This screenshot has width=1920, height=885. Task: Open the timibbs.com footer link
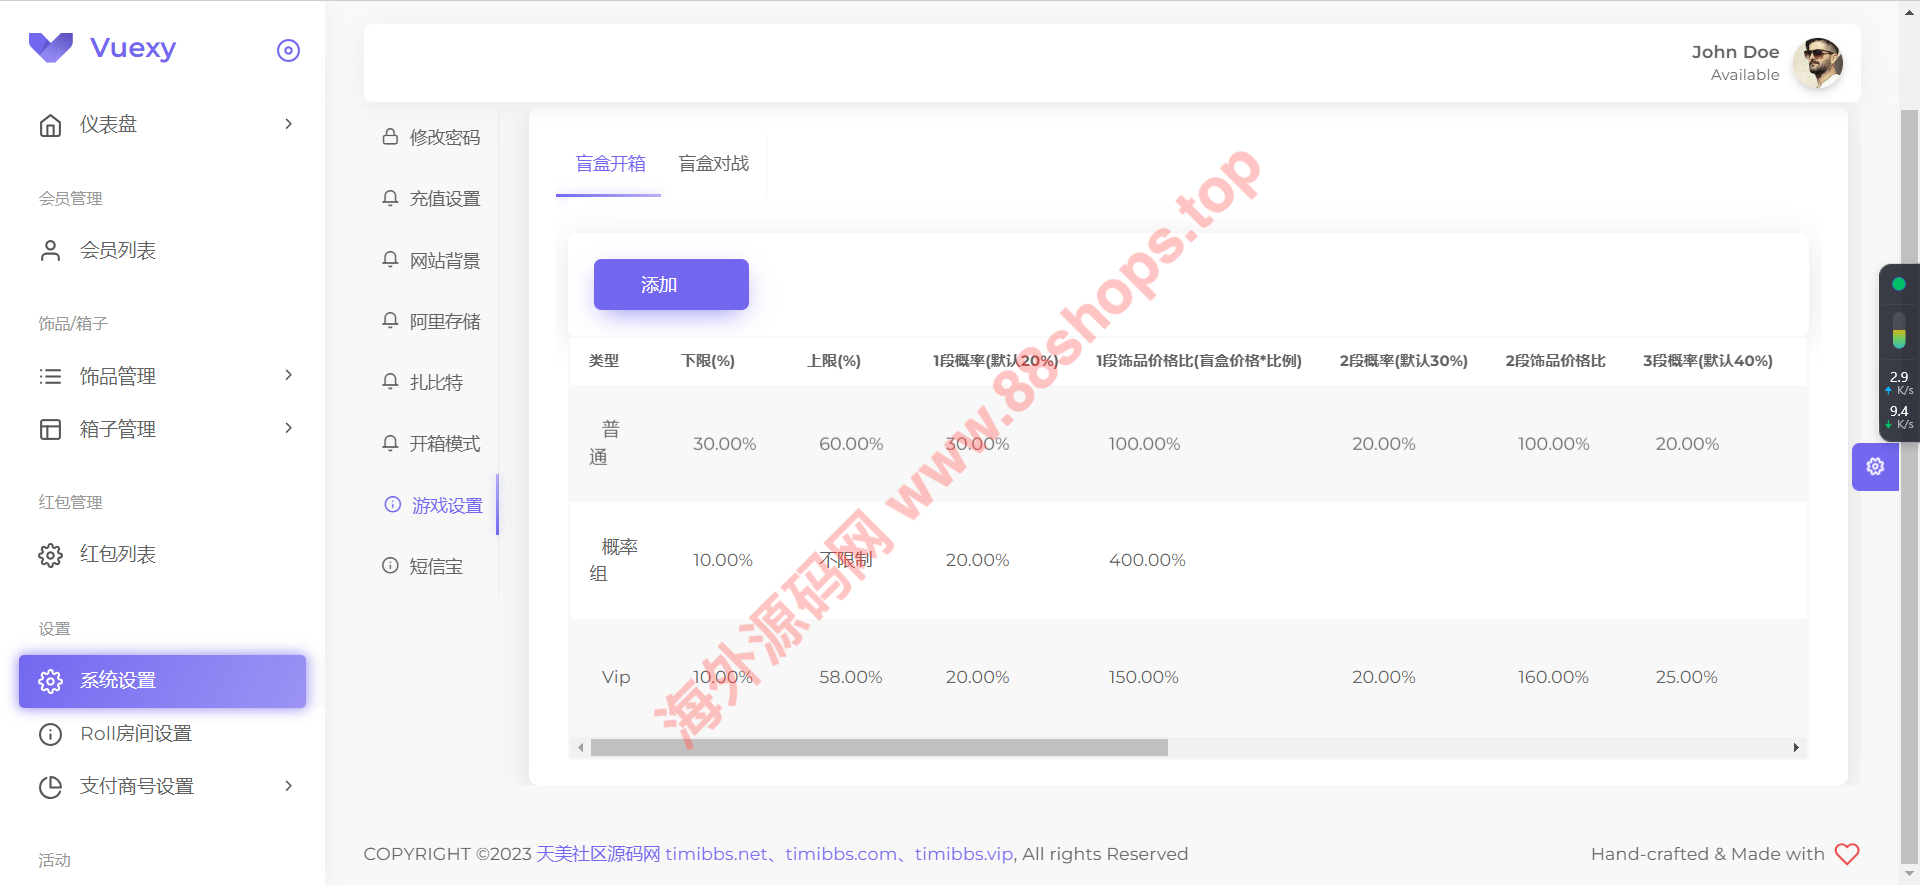tap(841, 854)
